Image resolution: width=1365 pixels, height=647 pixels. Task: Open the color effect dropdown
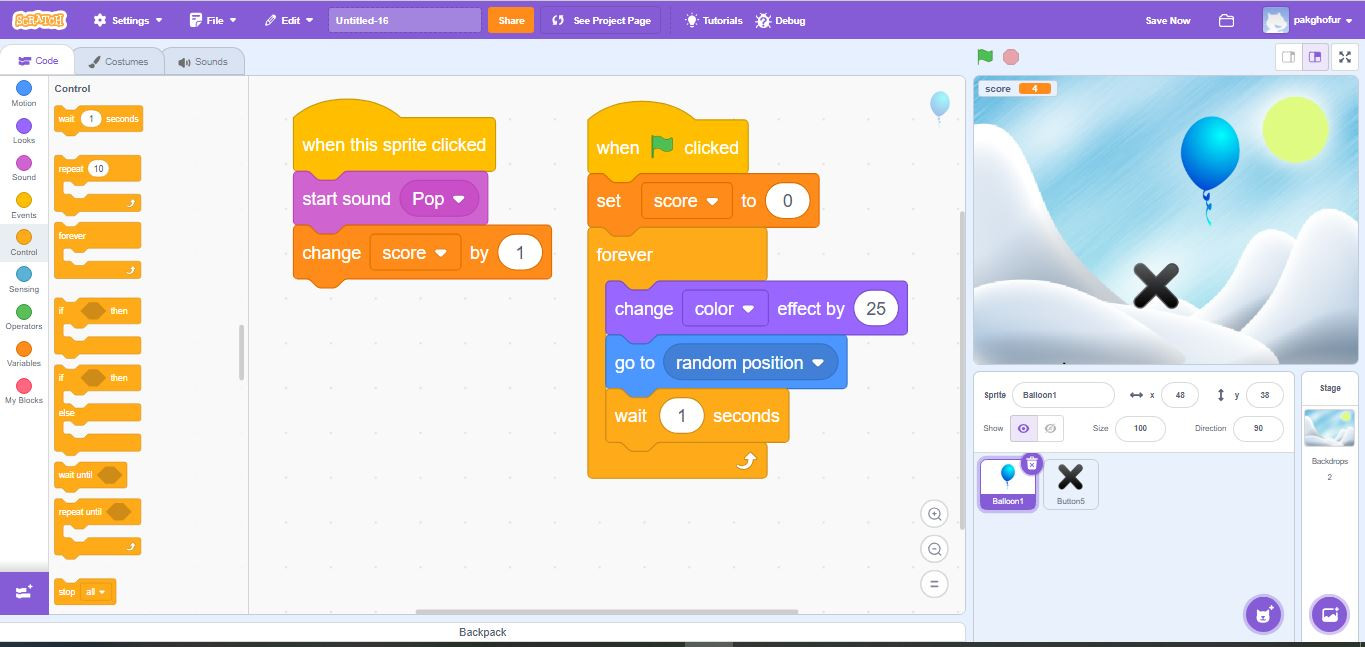click(748, 309)
